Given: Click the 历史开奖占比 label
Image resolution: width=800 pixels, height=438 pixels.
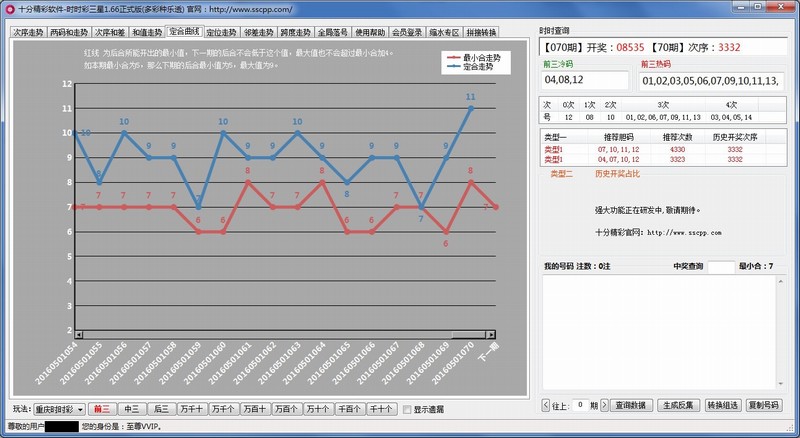Looking at the screenshot, I should click(x=617, y=174).
